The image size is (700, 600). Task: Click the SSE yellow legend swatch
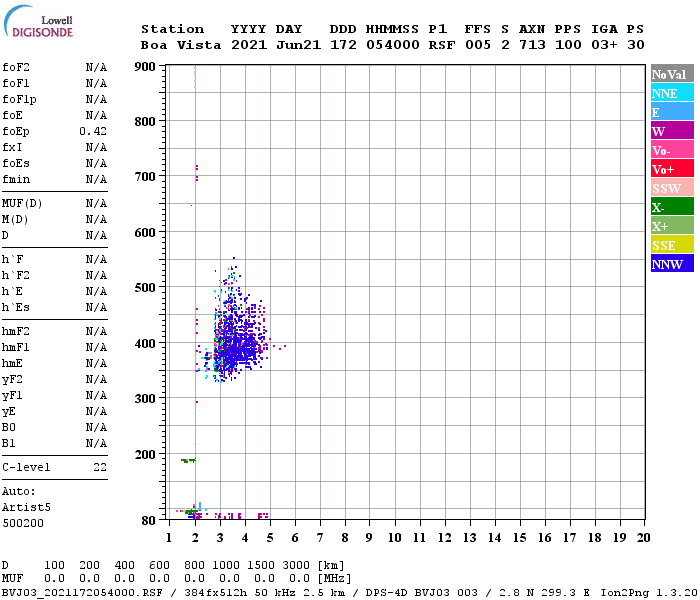pyautogui.click(x=672, y=245)
